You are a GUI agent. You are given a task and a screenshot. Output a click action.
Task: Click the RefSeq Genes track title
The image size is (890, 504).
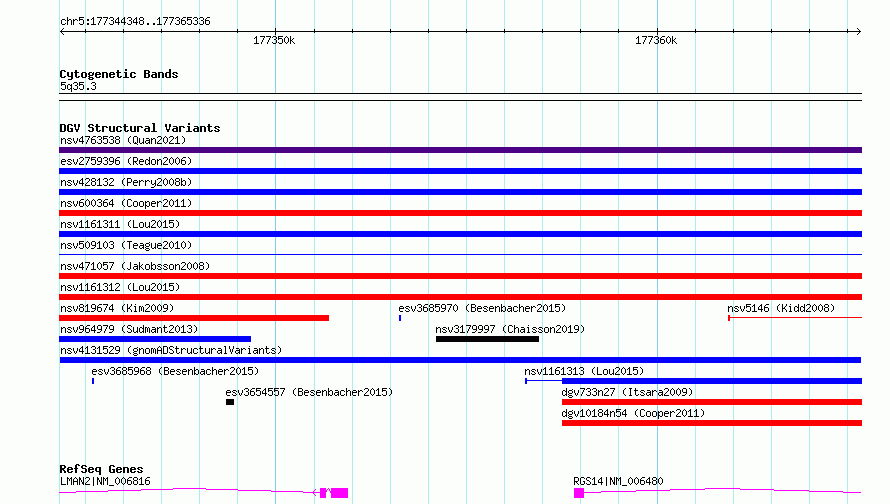click(101, 469)
